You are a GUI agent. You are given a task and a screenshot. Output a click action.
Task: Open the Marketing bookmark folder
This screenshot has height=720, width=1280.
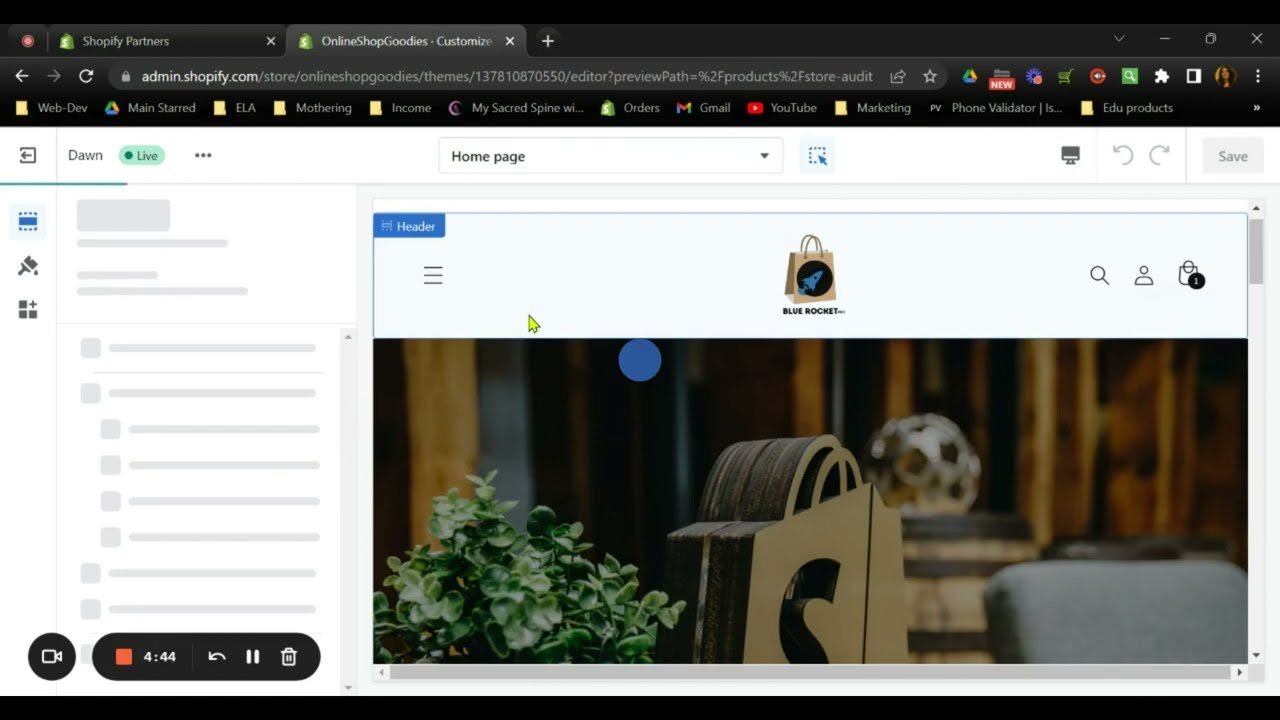[x=872, y=108]
